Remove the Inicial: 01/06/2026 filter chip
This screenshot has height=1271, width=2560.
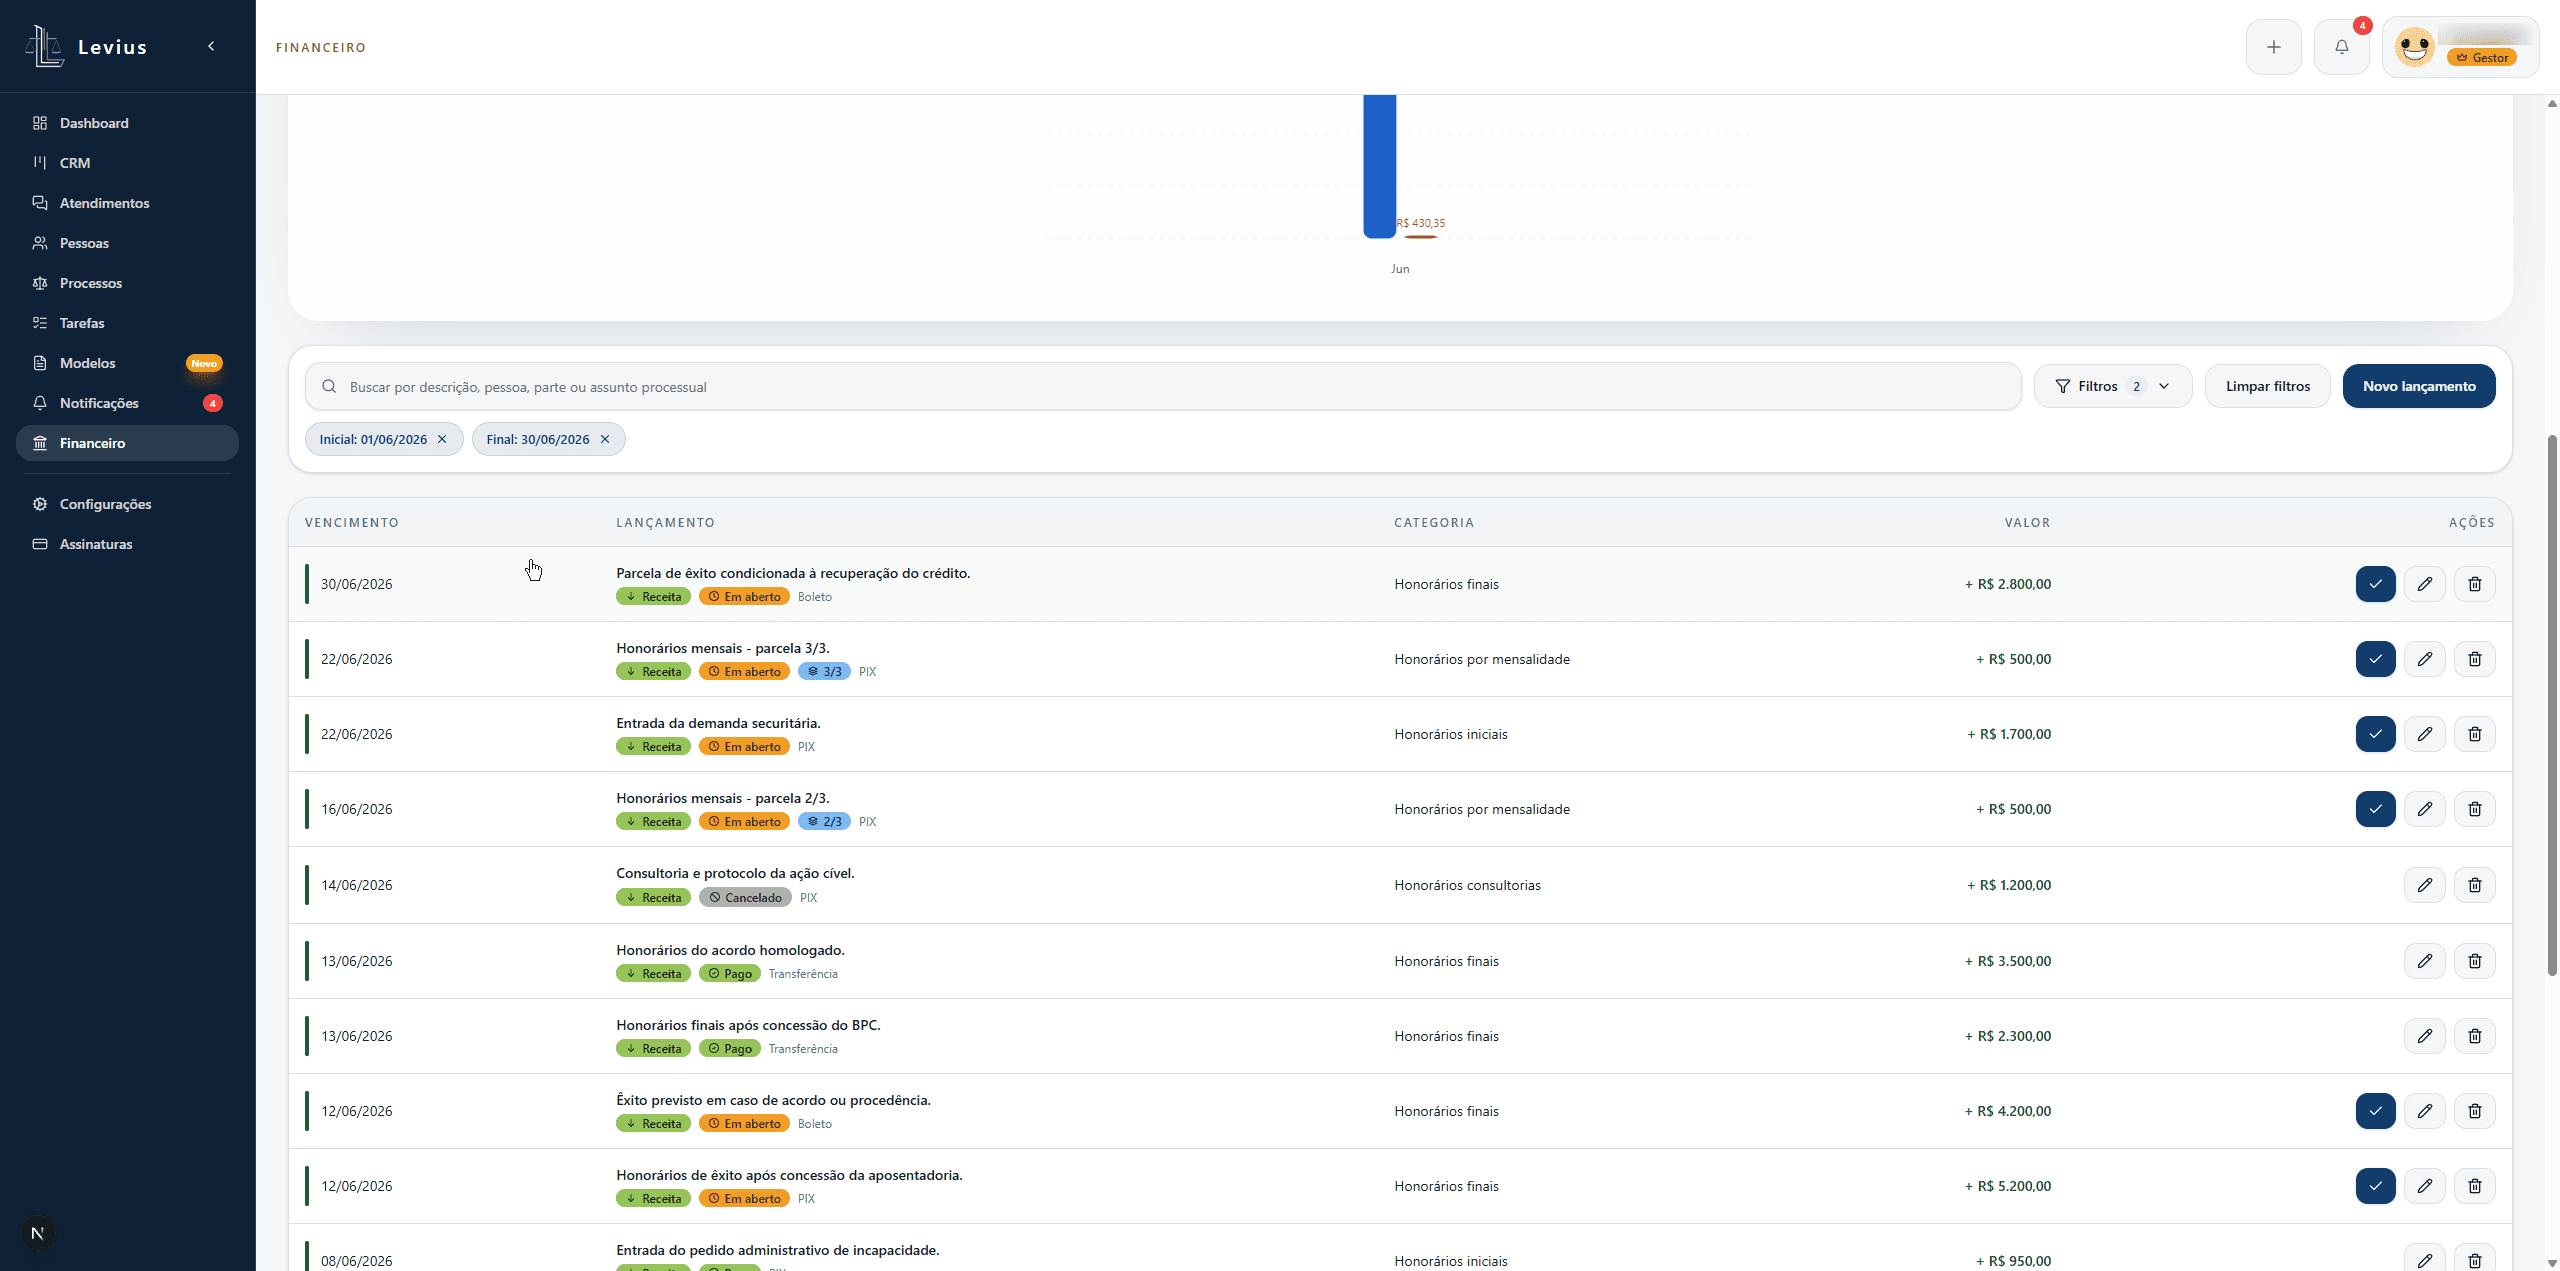point(442,439)
